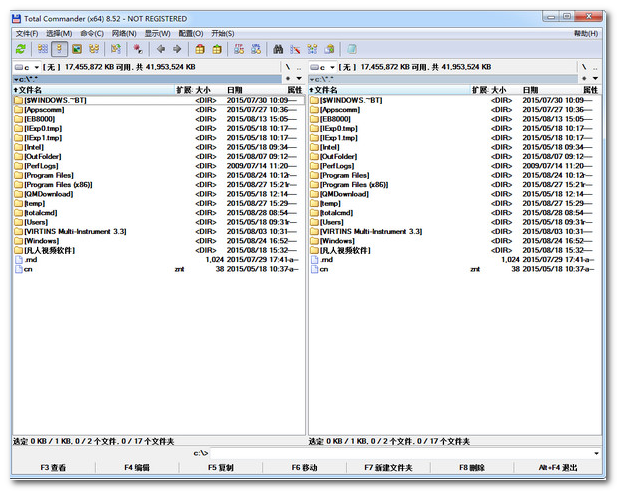Click the F4 编辑 button

(x=137, y=468)
